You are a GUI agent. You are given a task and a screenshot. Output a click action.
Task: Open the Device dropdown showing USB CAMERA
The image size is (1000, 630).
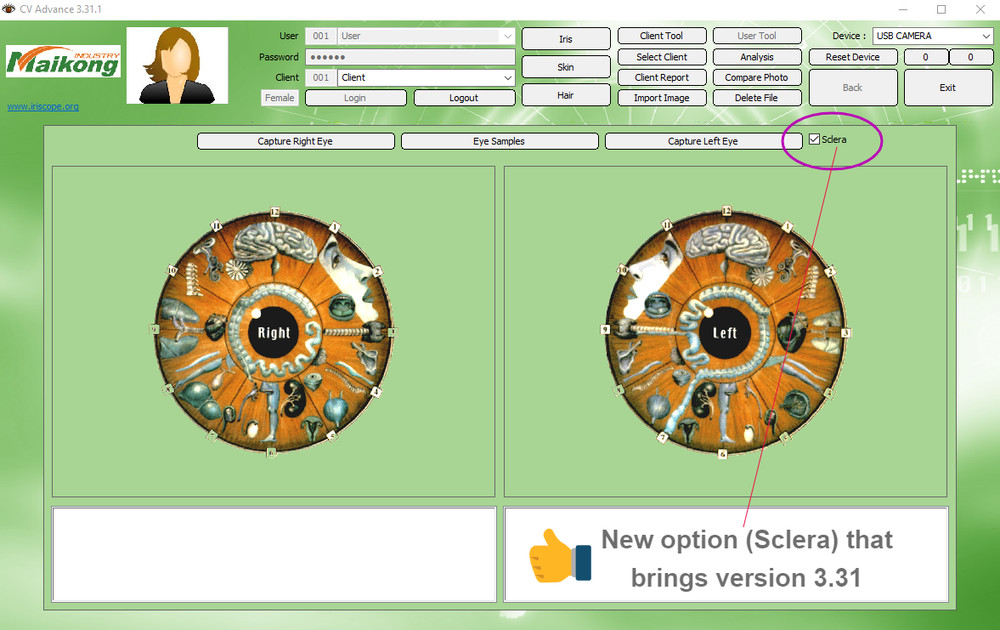pos(985,35)
